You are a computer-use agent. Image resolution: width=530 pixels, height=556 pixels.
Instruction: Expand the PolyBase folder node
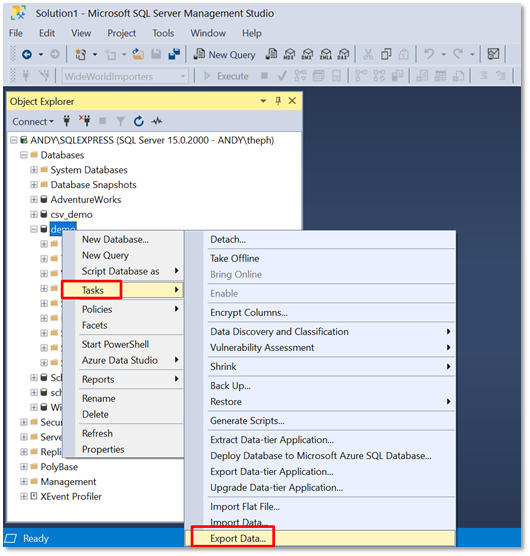[x=23, y=467]
